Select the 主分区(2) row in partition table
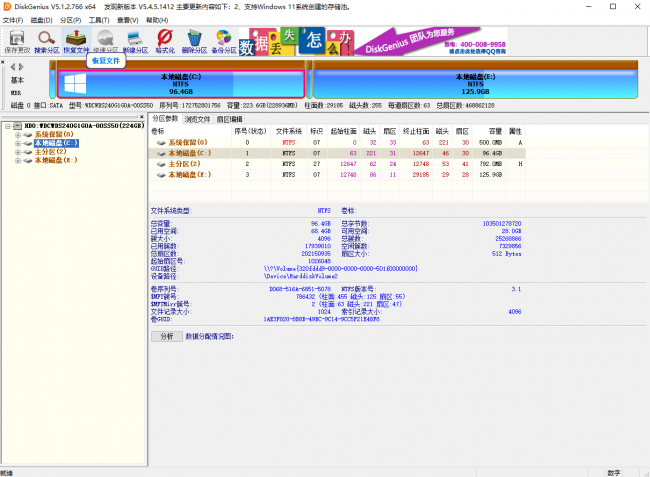 pyautogui.click(x=337, y=164)
